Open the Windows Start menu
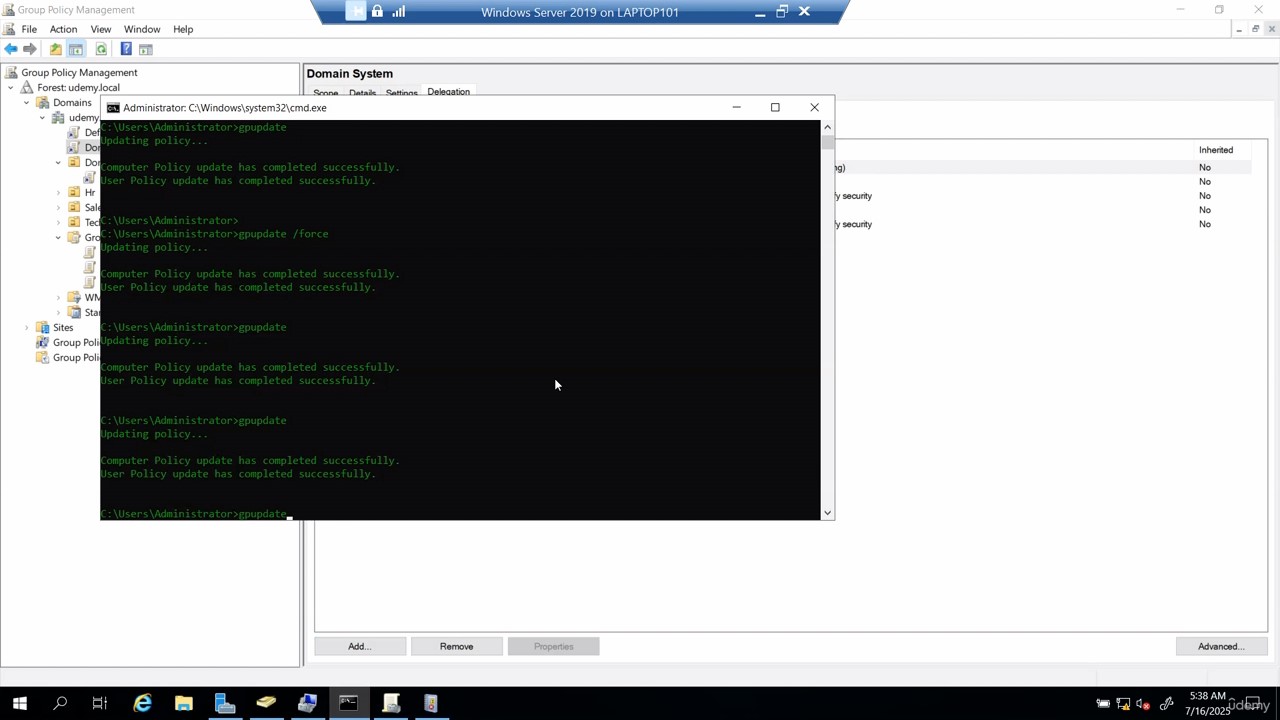Viewport: 1280px width, 720px height. (x=19, y=703)
